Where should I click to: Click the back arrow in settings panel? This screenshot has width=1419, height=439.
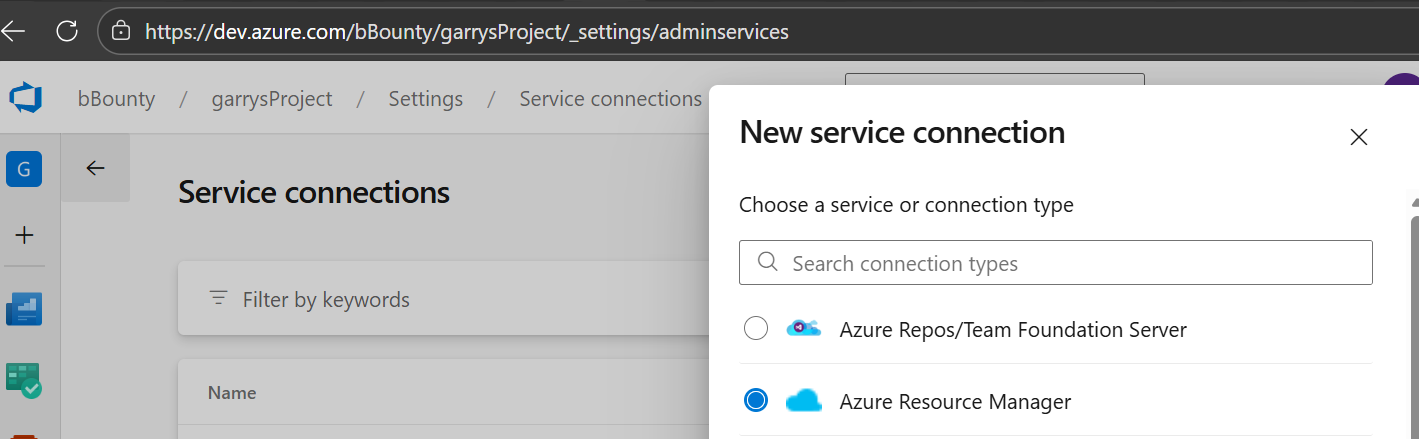point(95,168)
